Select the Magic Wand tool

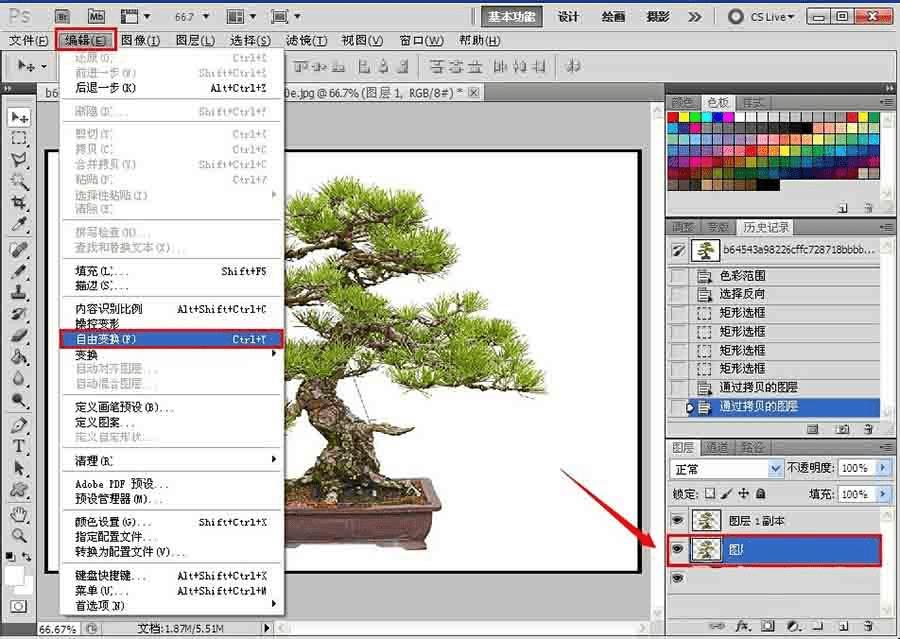coord(19,182)
